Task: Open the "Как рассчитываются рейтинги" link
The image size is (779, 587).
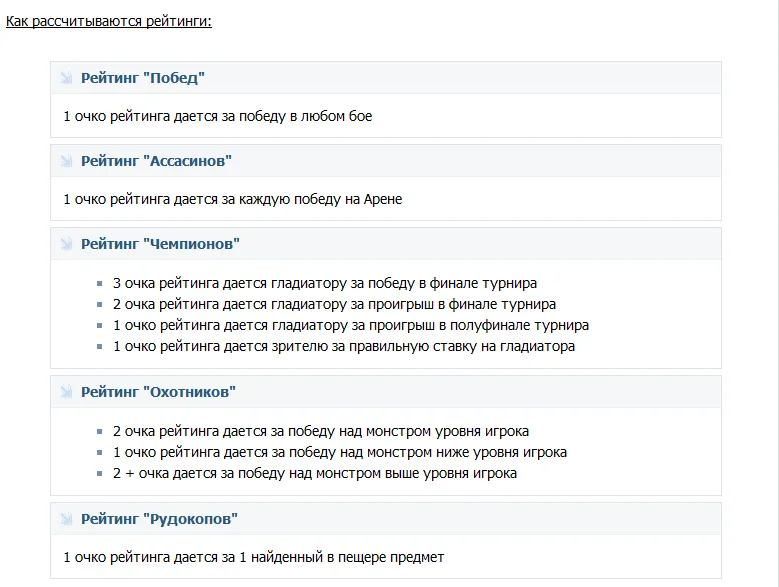Action: click(108, 20)
